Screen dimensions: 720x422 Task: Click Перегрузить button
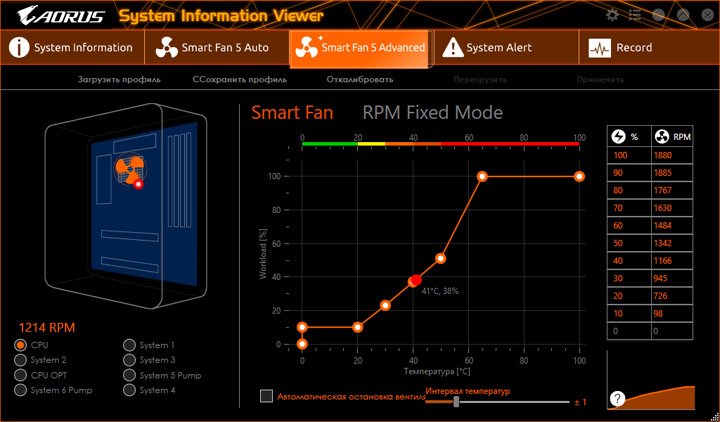point(480,79)
